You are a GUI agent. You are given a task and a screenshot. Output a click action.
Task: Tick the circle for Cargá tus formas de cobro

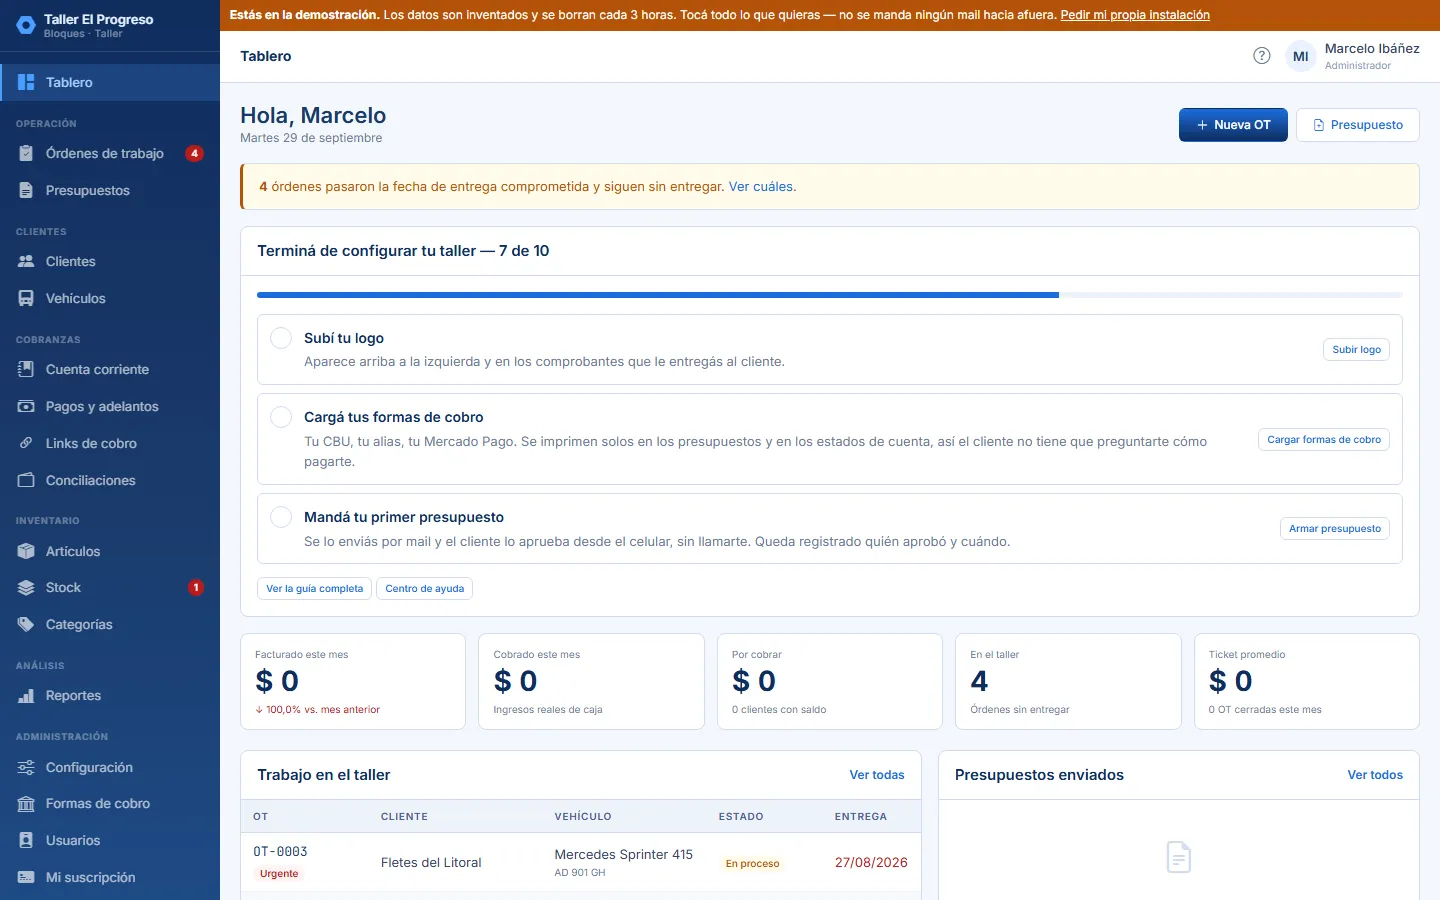(x=281, y=417)
